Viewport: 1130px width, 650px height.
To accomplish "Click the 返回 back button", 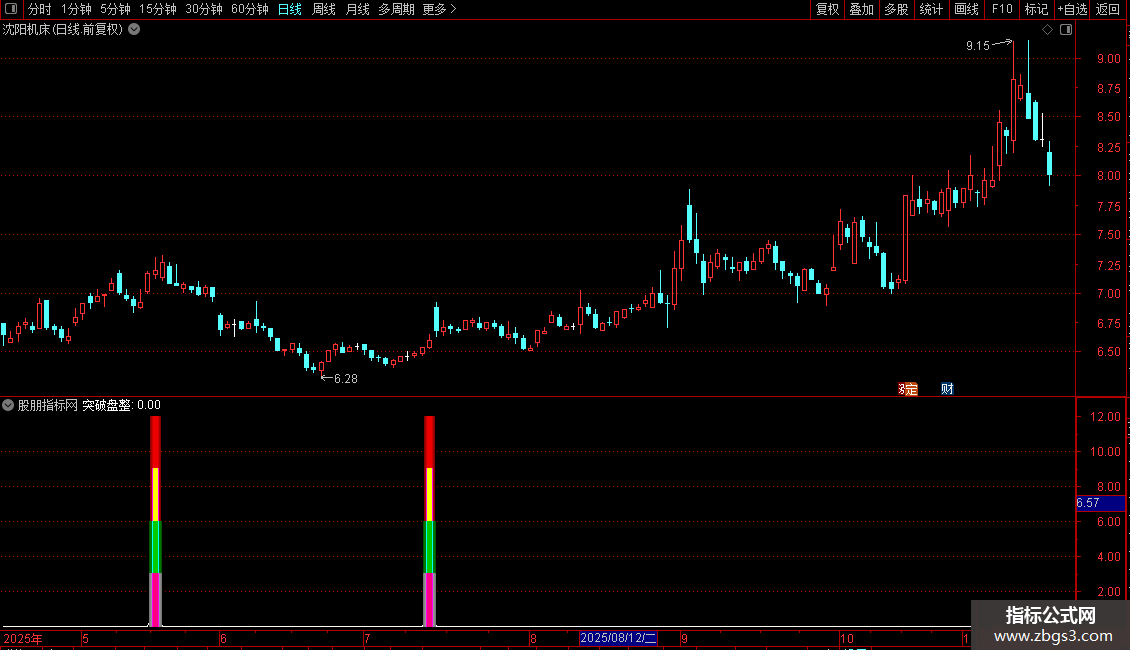I will click(1108, 9).
